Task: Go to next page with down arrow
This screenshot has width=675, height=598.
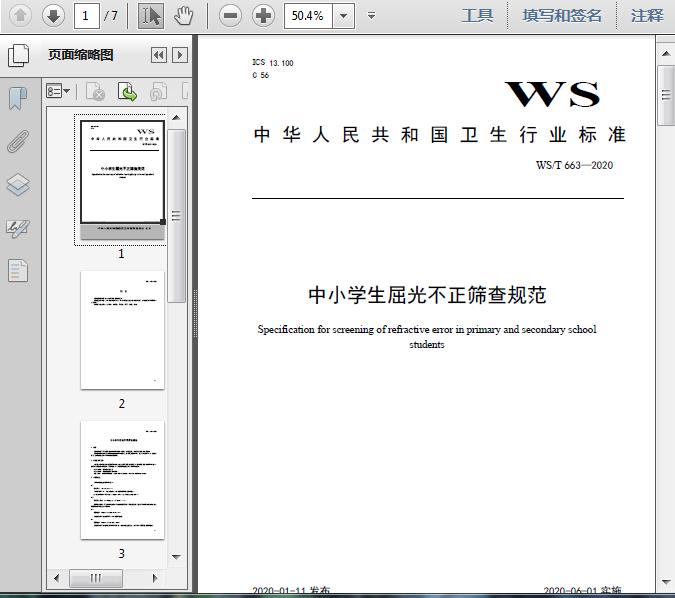Action: tap(53, 16)
